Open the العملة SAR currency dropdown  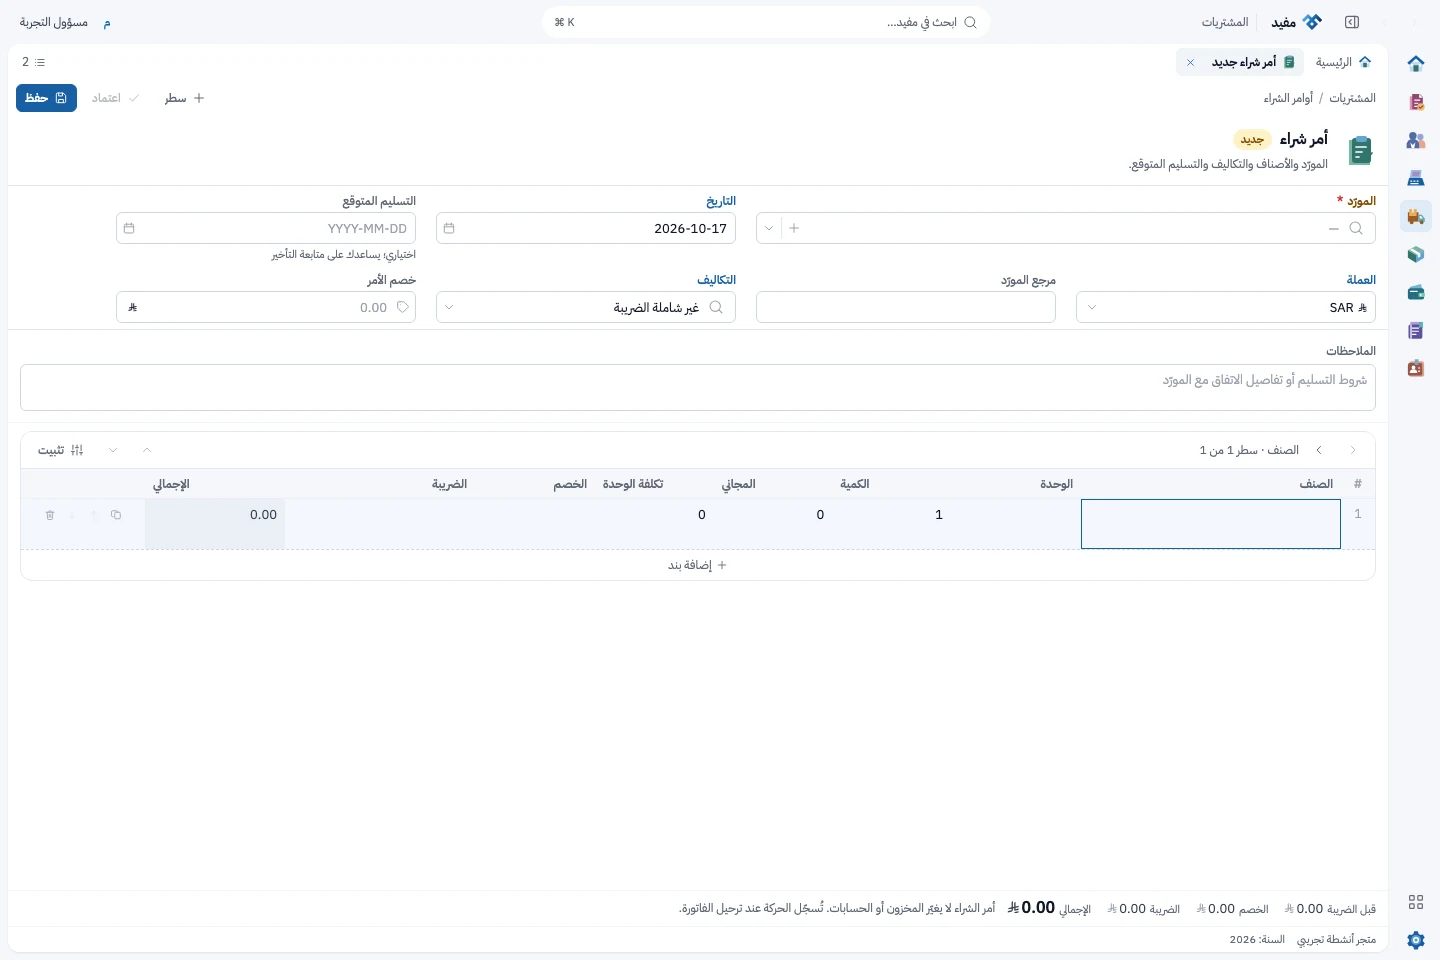tap(1226, 307)
